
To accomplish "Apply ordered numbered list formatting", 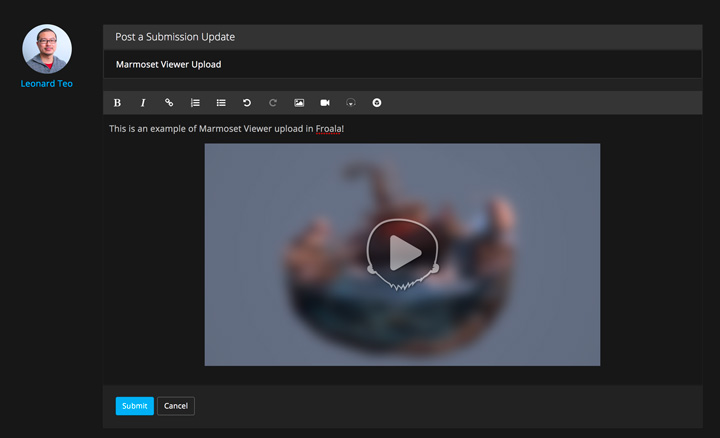I will (195, 103).
